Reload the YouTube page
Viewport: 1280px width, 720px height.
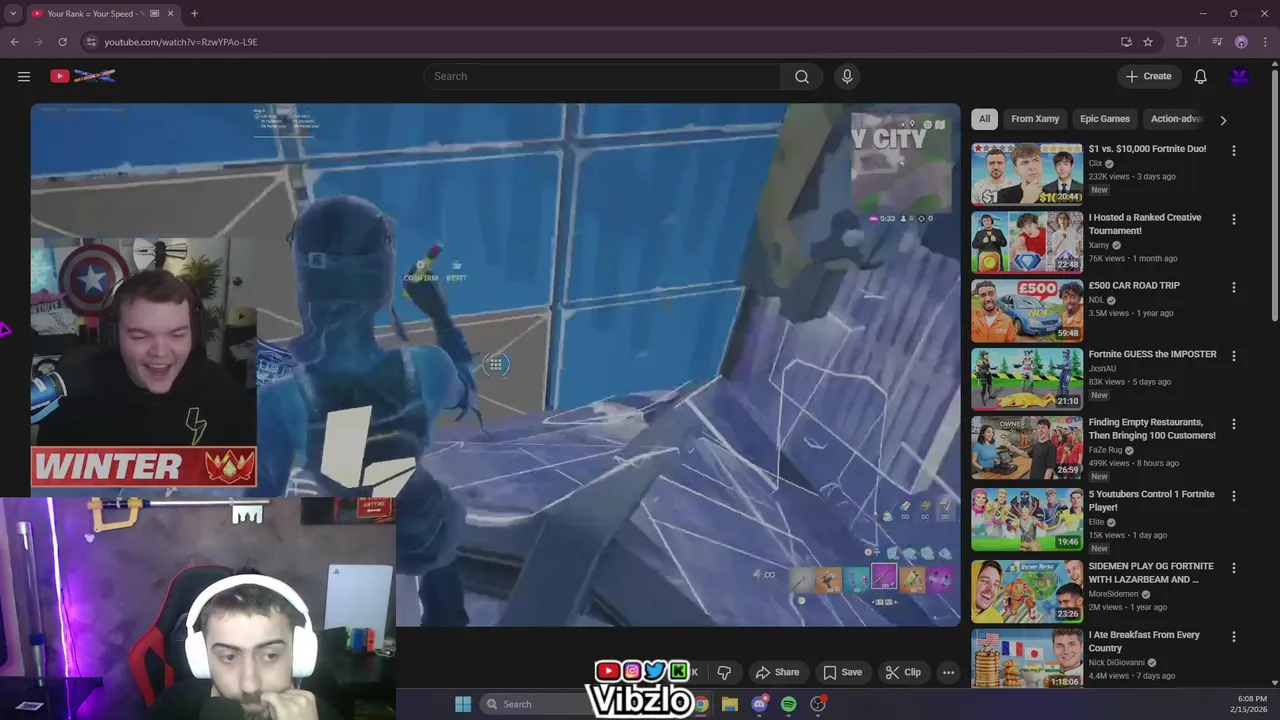click(x=62, y=42)
